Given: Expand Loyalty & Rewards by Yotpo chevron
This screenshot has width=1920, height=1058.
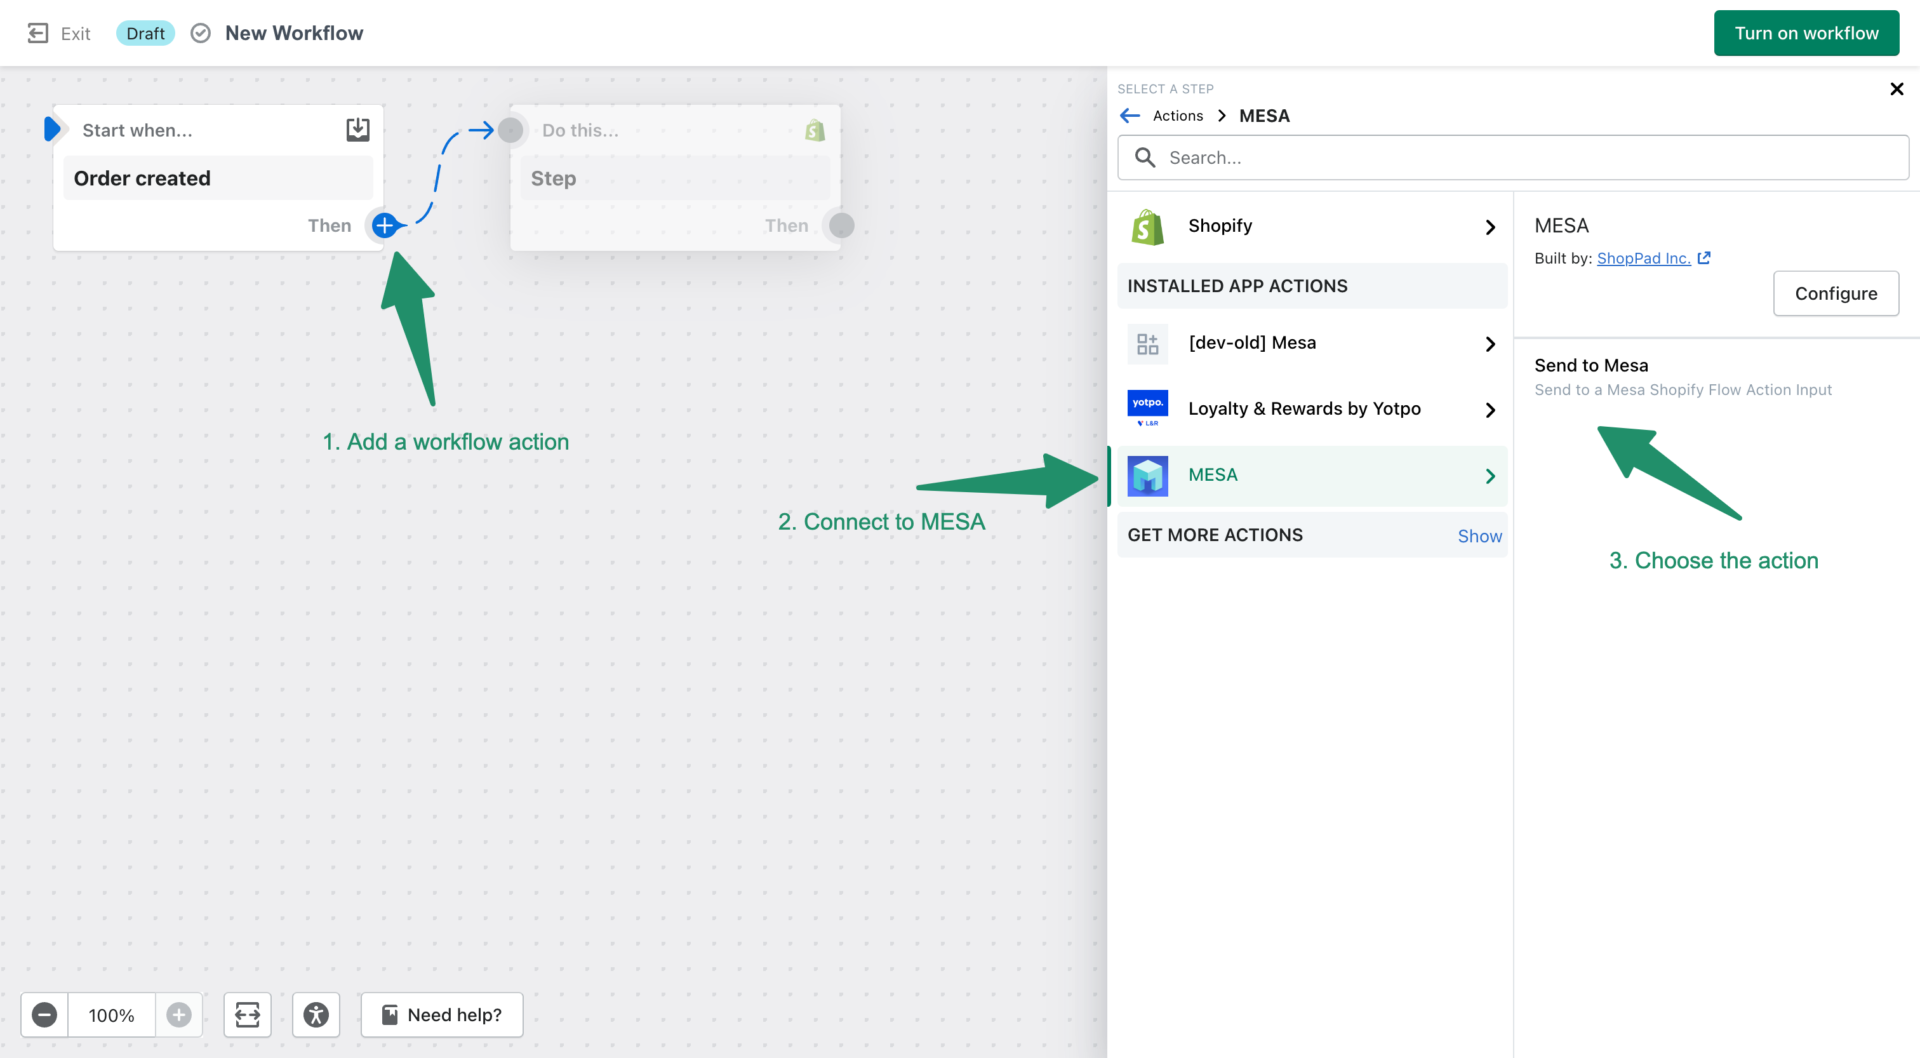Looking at the screenshot, I should (1489, 409).
